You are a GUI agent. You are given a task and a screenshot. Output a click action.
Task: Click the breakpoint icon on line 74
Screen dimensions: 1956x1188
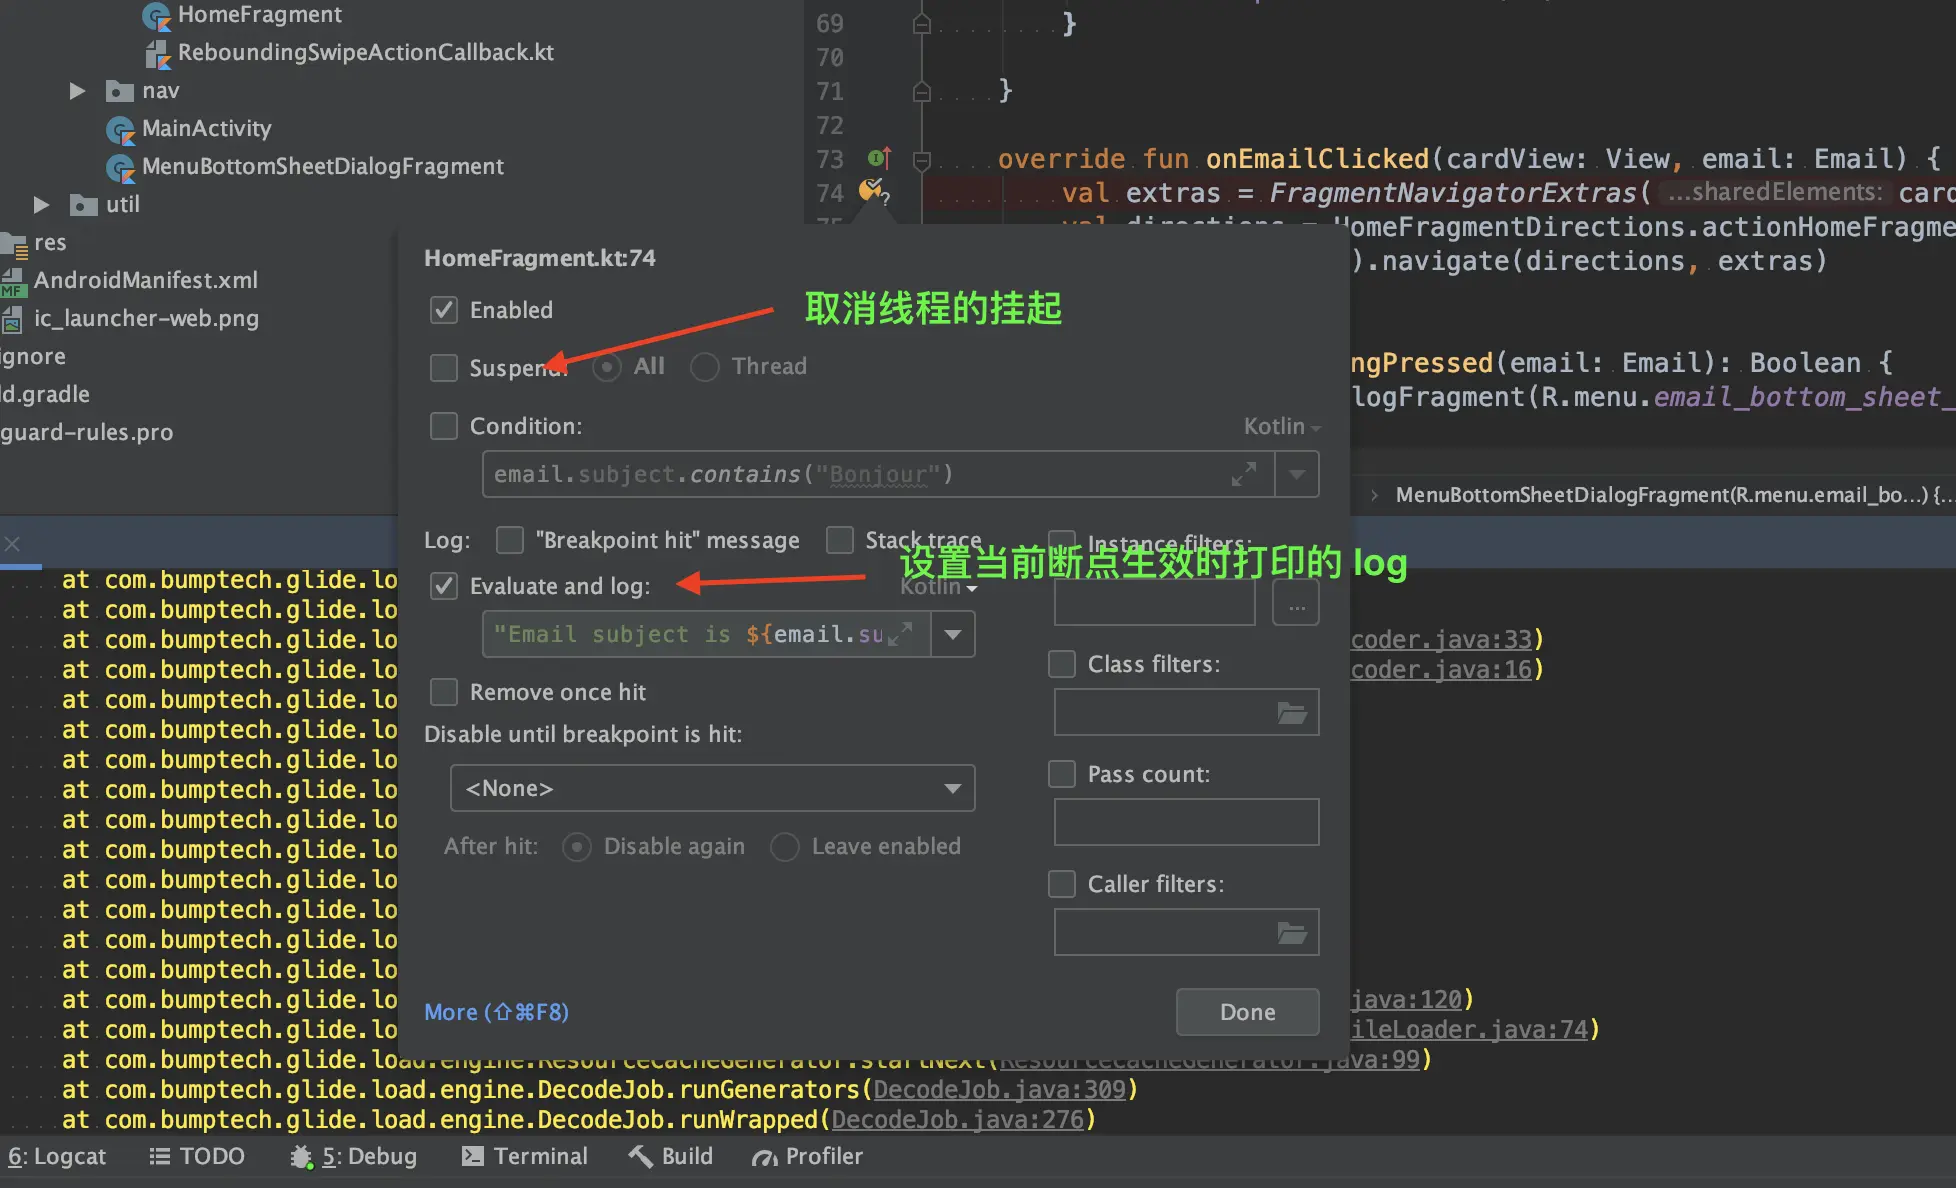point(872,190)
